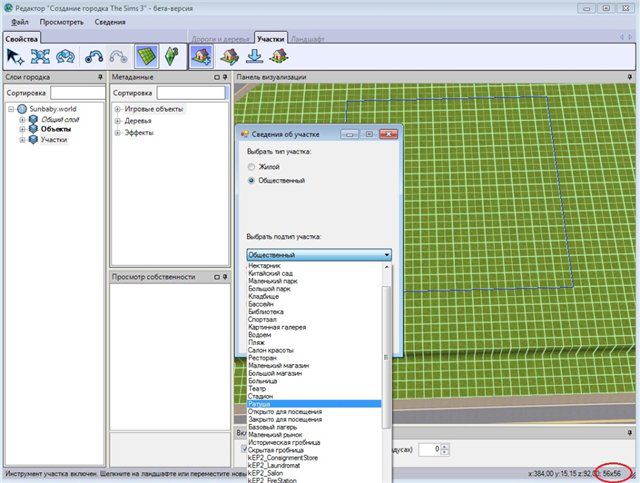640x483 pixels.
Task: Expand the Объекты layer tree node
Action: (22, 129)
